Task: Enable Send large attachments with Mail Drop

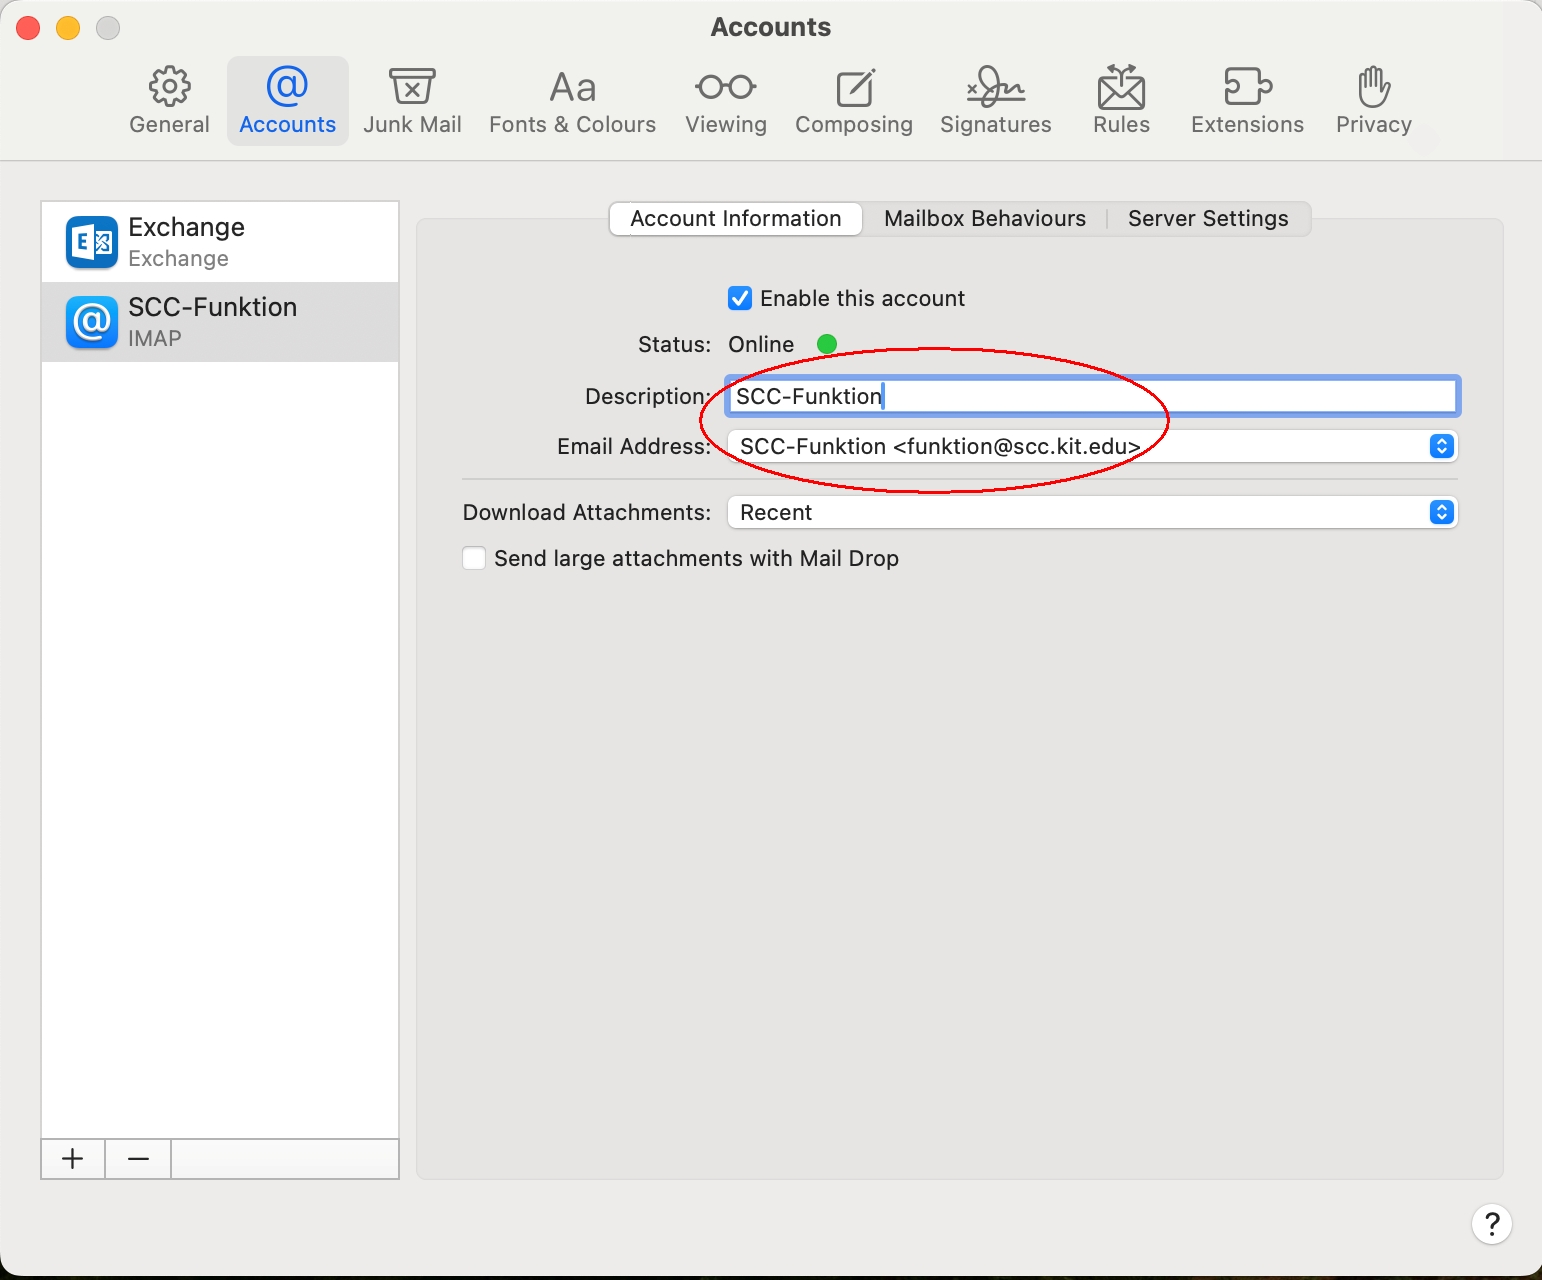Action: [474, 558]
